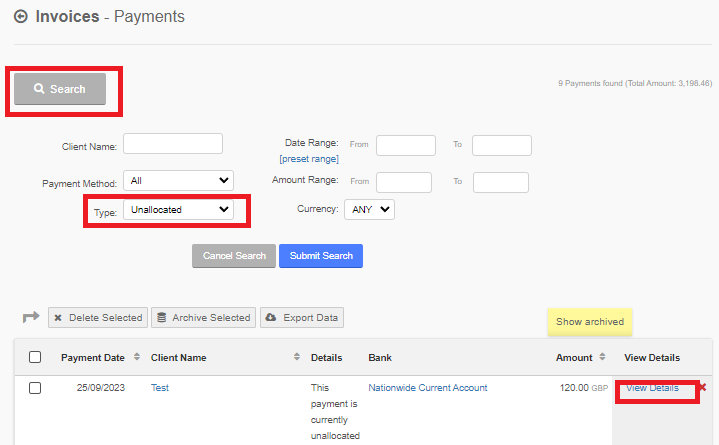Click Delete Selected button

pyautogui.click(x=98, y=317)
